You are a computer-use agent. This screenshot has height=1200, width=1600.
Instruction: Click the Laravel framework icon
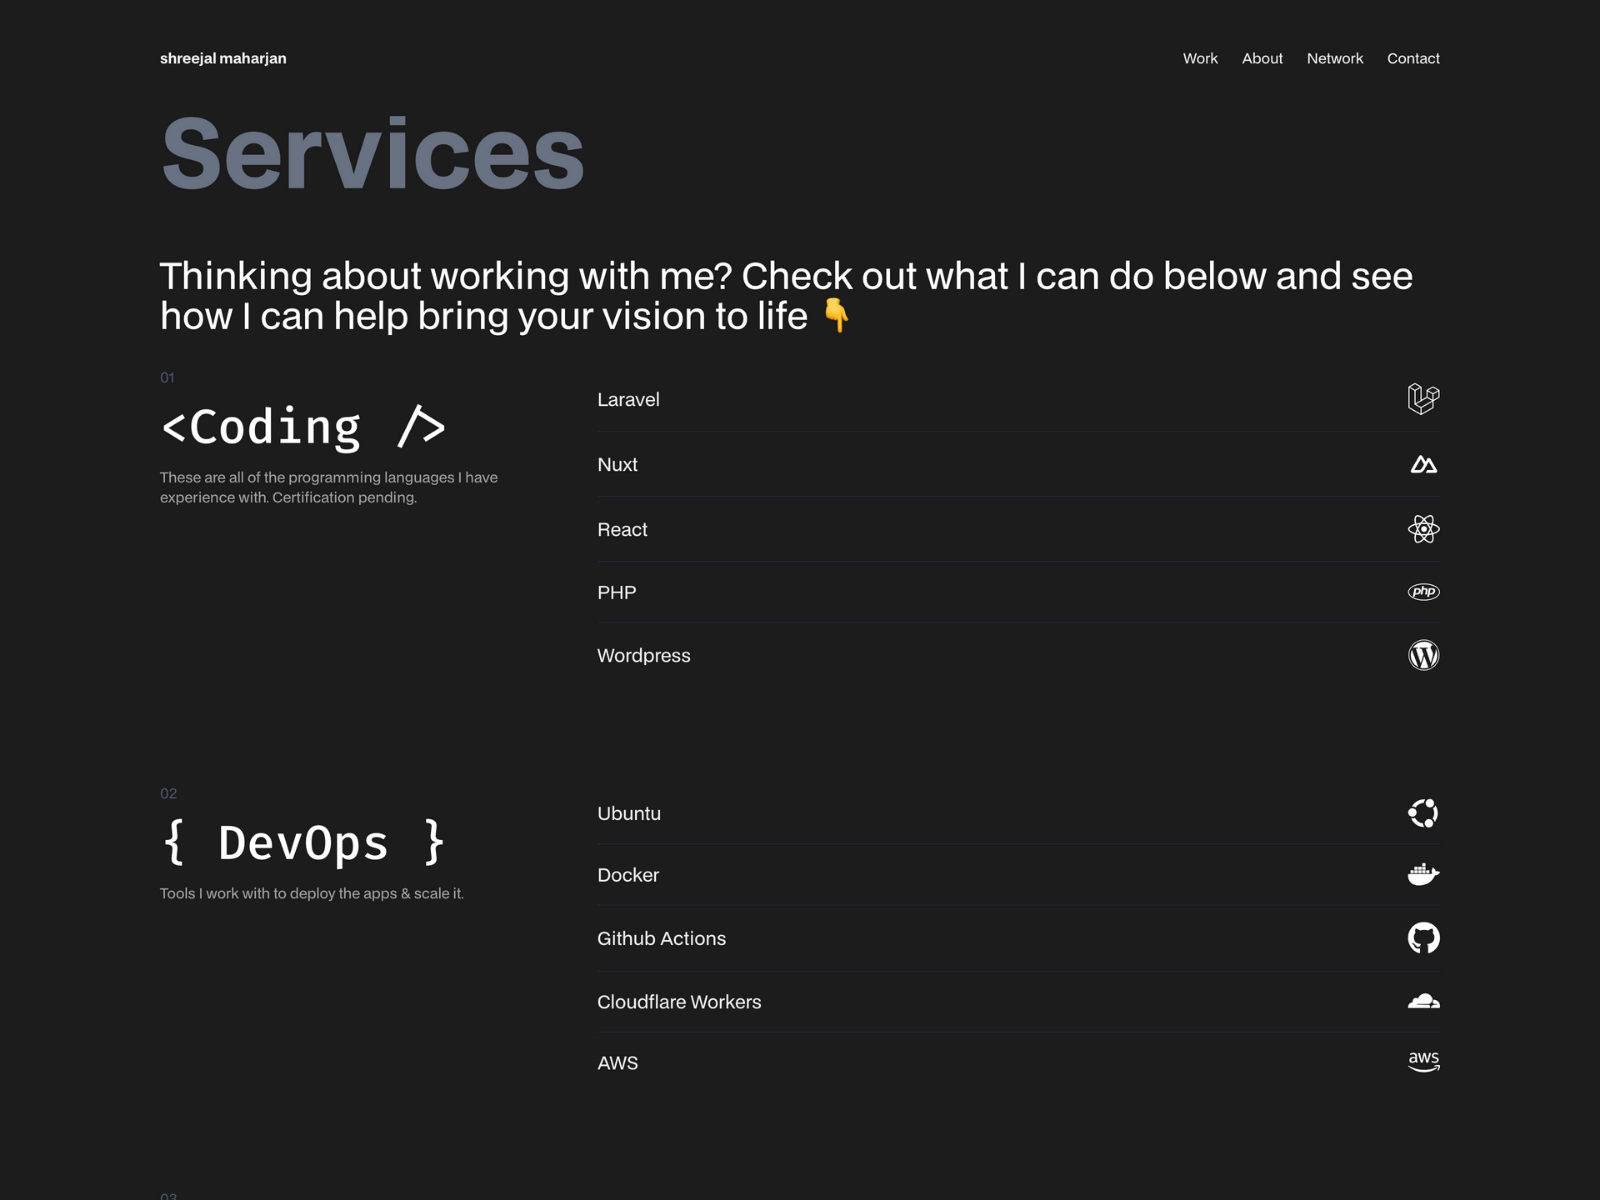[1424, 399]
